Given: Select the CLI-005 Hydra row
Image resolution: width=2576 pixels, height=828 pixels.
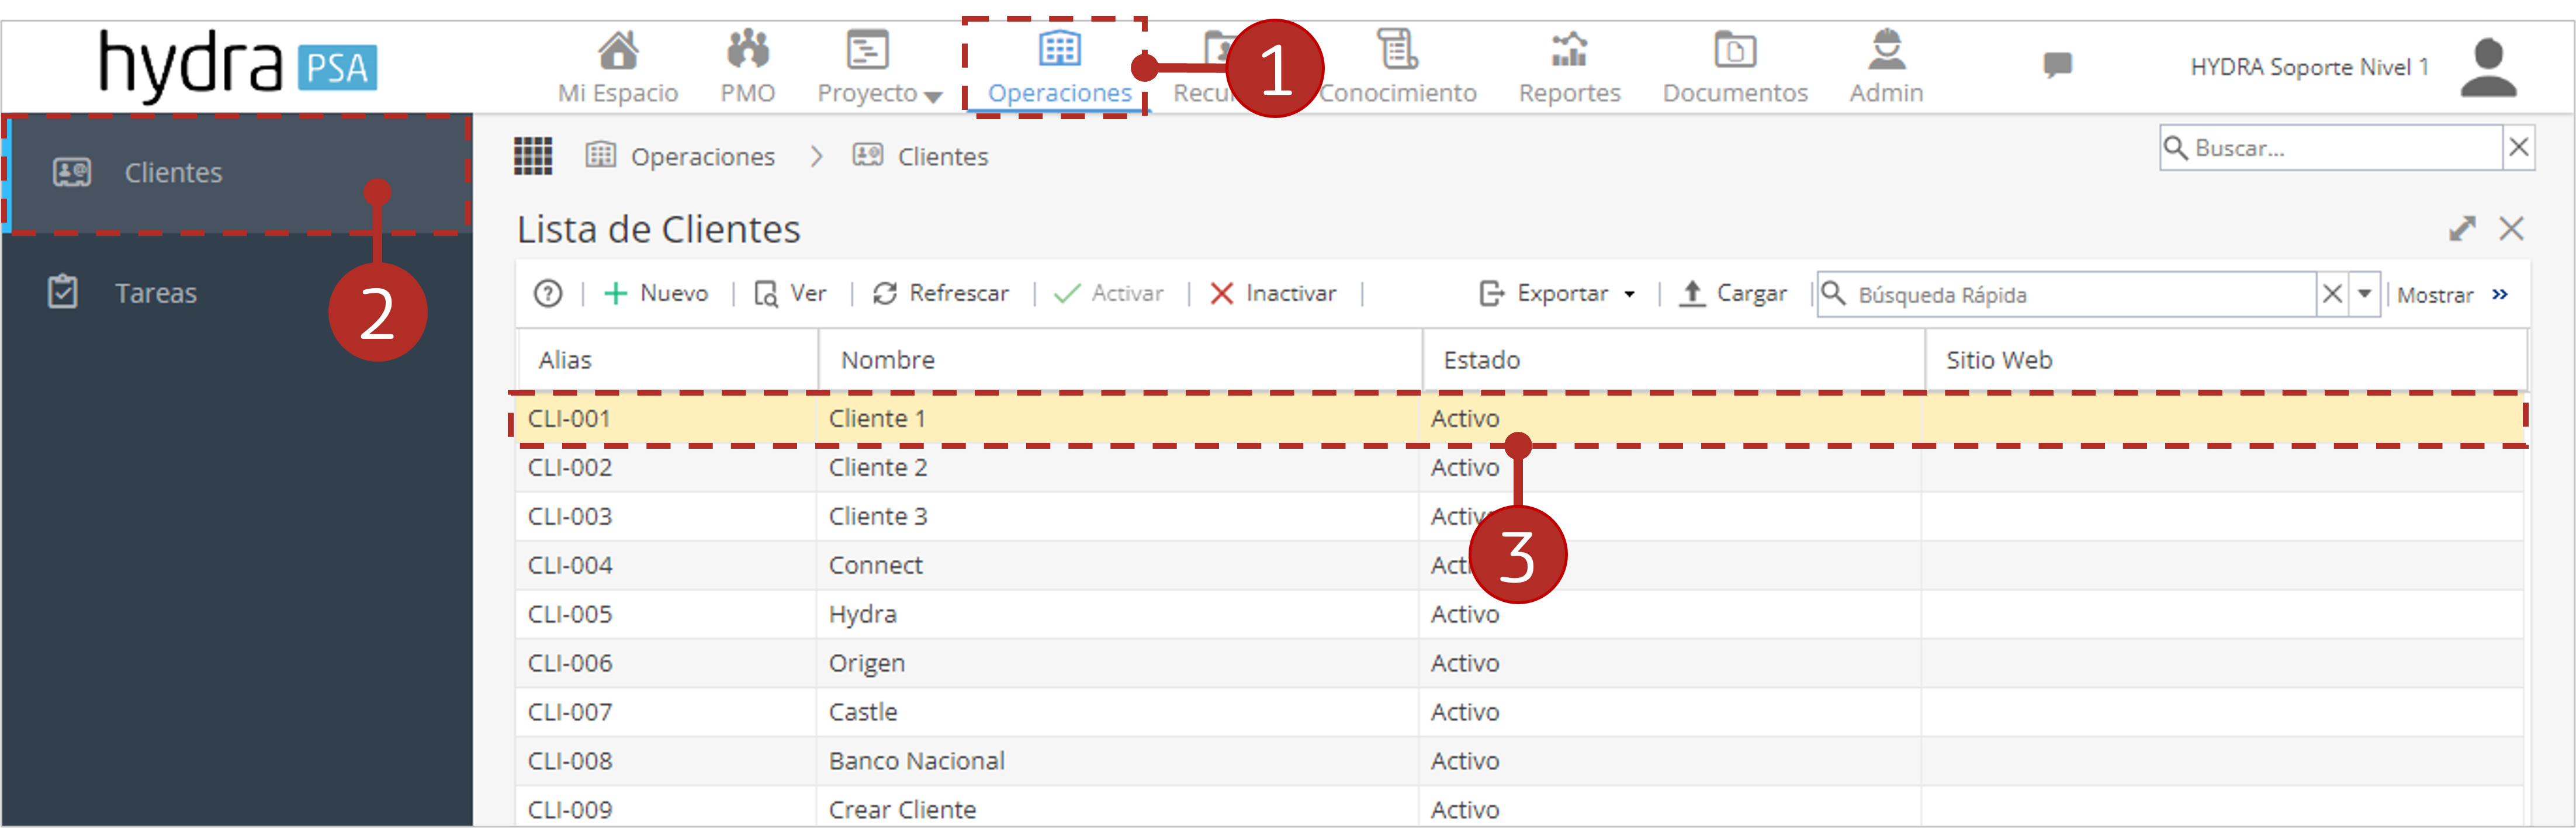Looking at the screenshot, I should (1520, 614).
